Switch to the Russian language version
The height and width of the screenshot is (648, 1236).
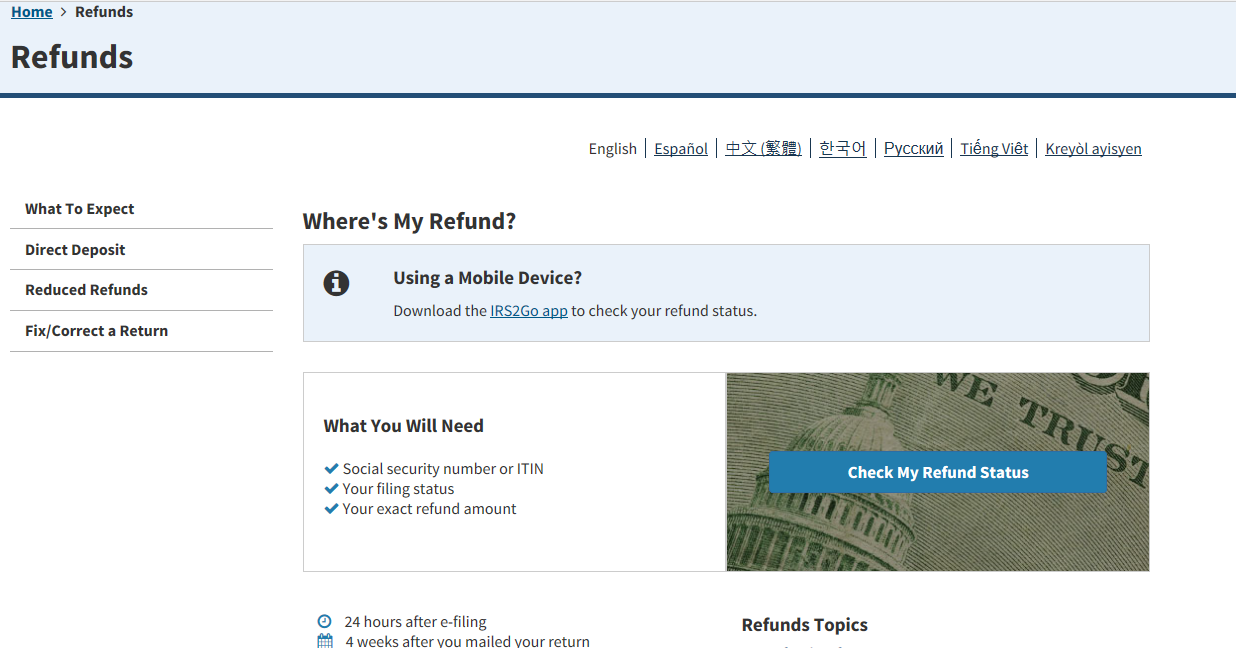pyautogui.click(x=913, y=148)
